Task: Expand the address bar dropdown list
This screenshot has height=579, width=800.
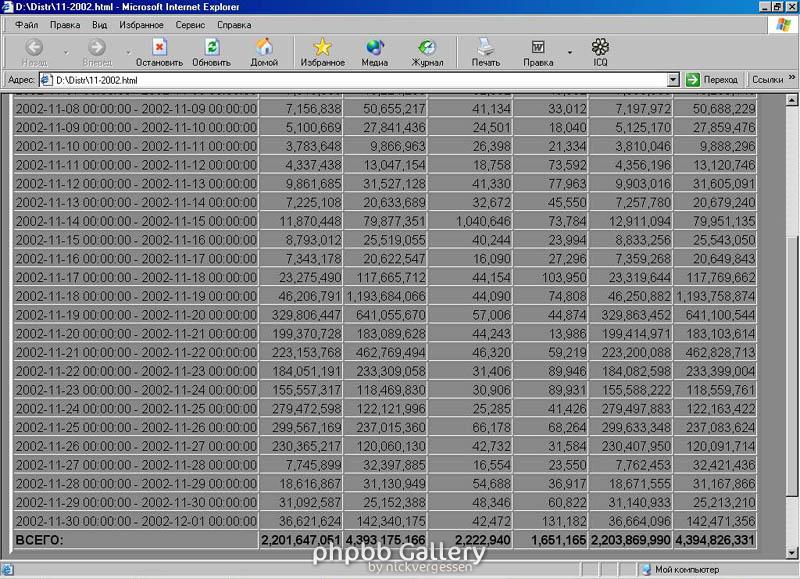Action: click(673, 80)
